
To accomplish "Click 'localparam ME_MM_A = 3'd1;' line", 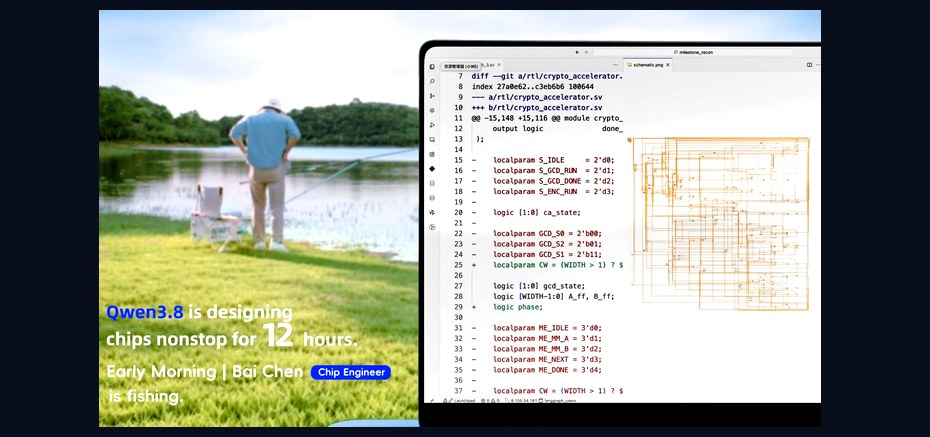I will tap(547, 339).
